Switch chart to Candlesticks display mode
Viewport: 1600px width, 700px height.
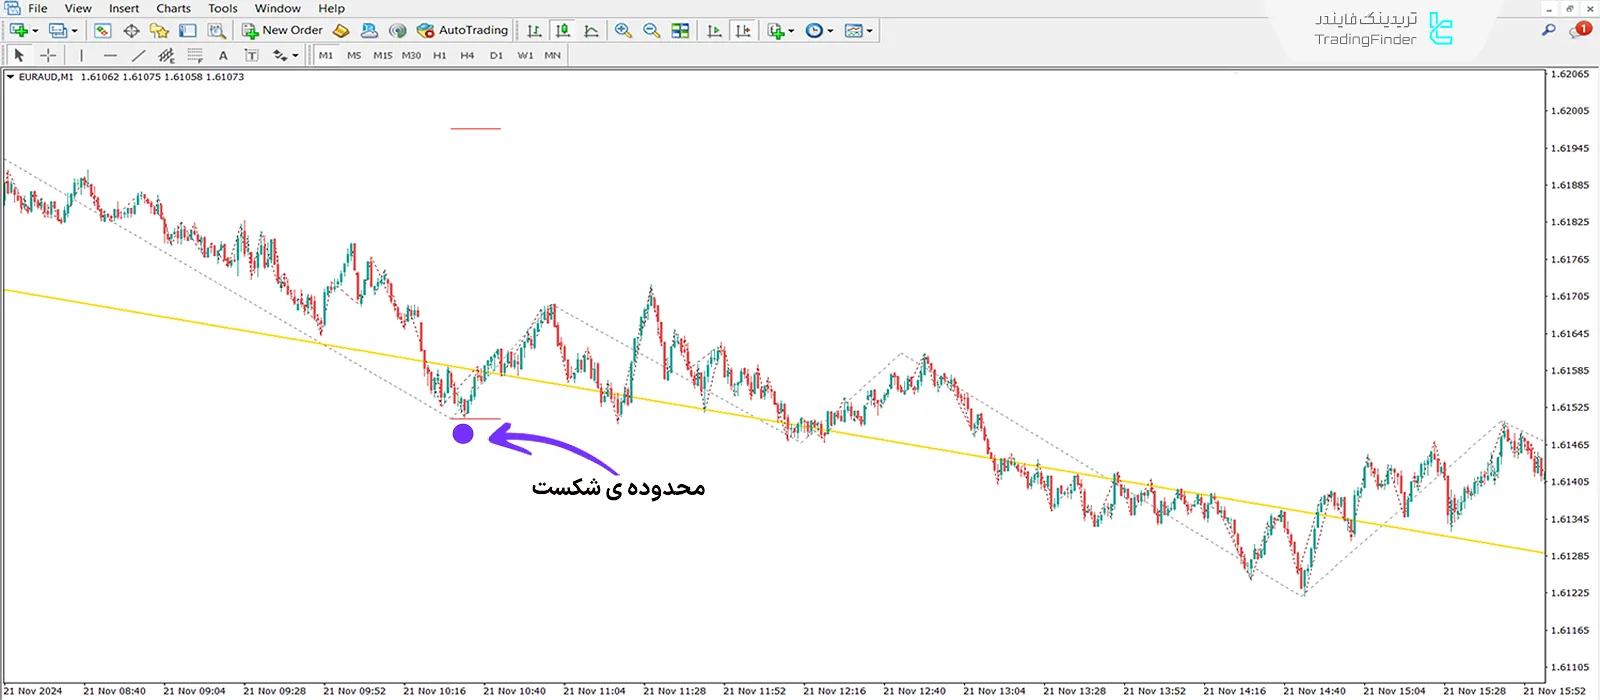pos(563,31)
